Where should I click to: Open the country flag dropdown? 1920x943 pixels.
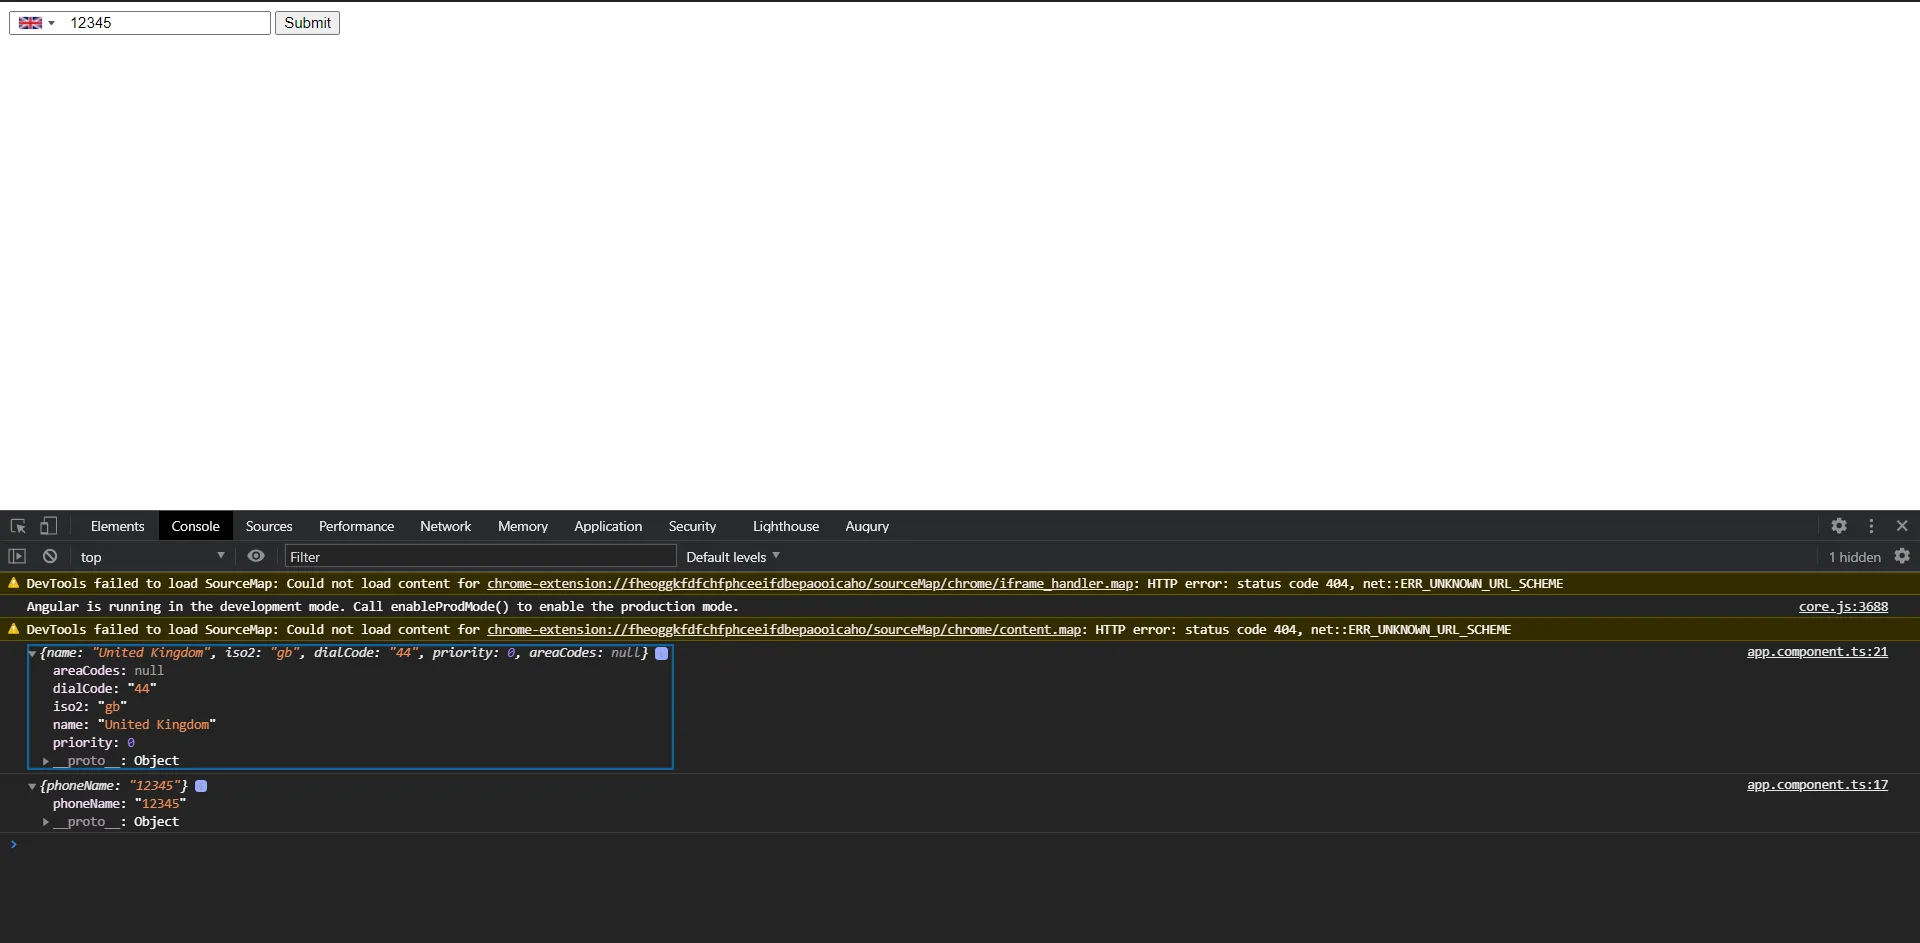click(x=37, y=23)
